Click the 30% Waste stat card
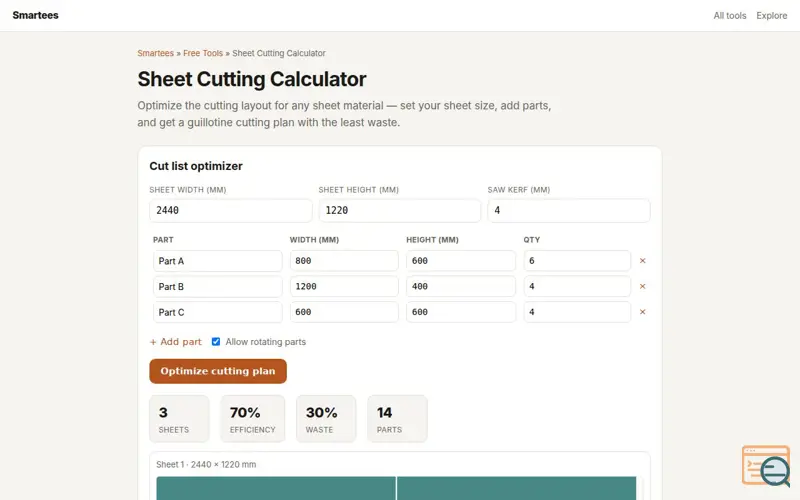The height and width of the screenshot is (500, 800). tap(326, 419)
